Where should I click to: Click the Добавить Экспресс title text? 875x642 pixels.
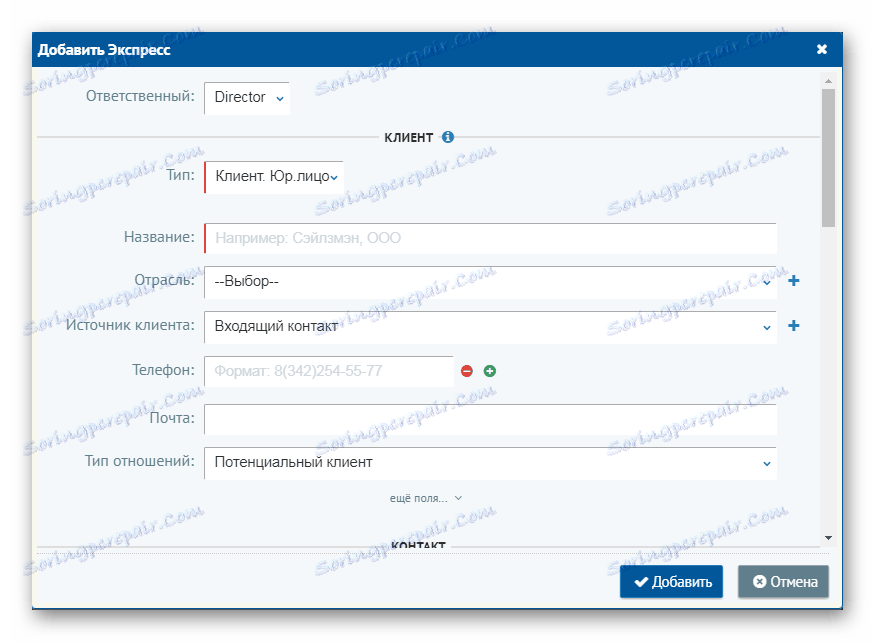click(x=104, y=50)
